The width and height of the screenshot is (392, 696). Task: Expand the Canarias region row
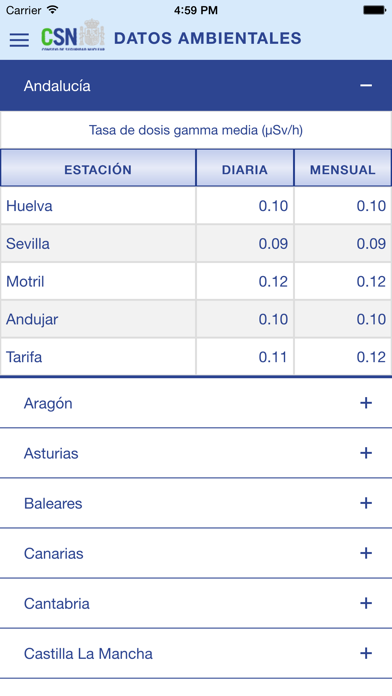pyautogui.click(x=196, y=554)
